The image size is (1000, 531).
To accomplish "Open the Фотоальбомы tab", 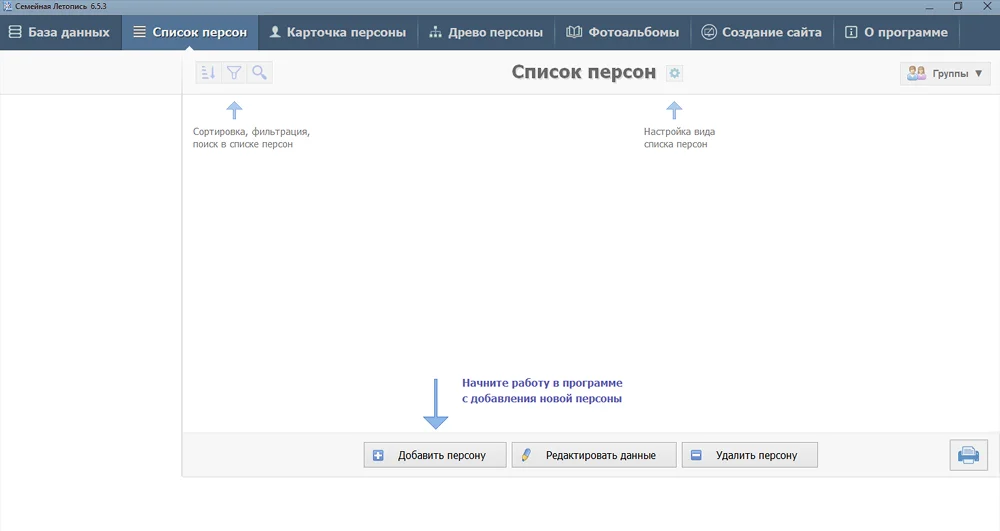I will tap(622, 32).
